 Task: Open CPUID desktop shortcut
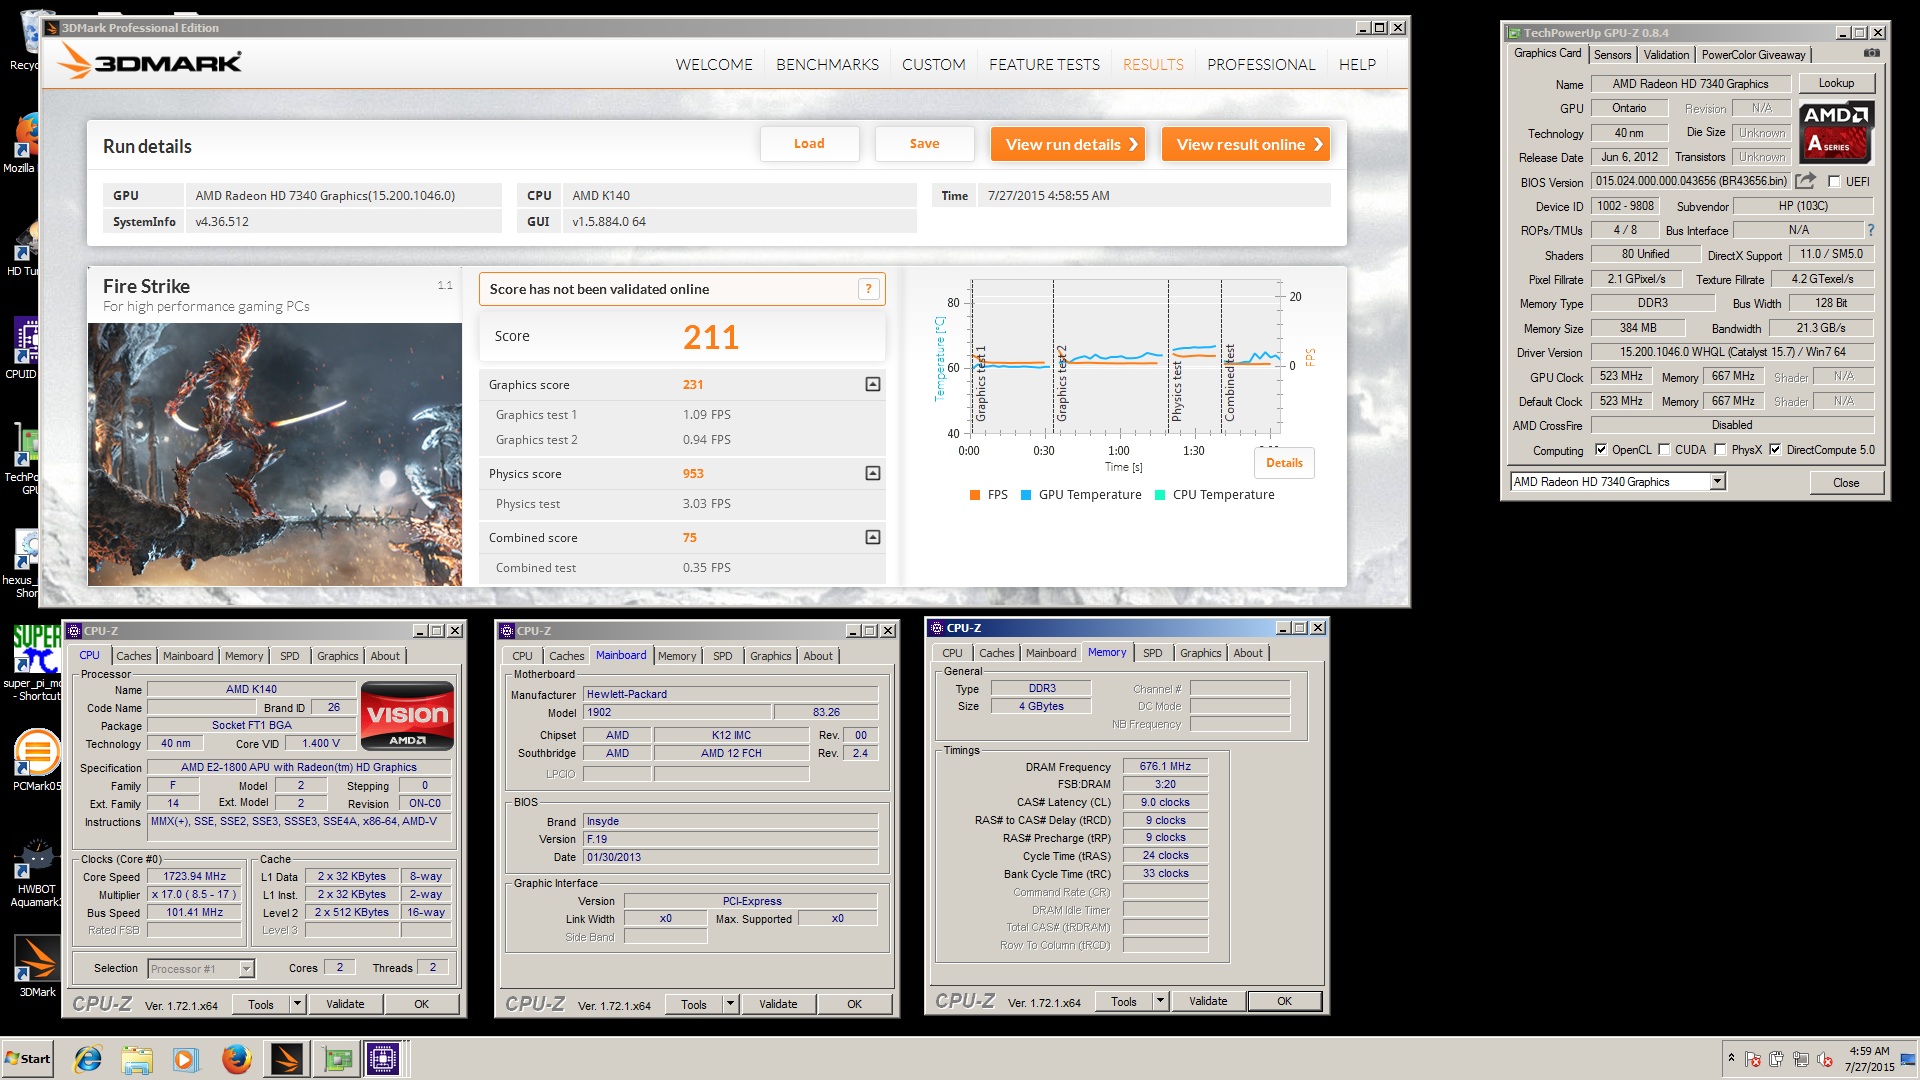click(25, 349)
